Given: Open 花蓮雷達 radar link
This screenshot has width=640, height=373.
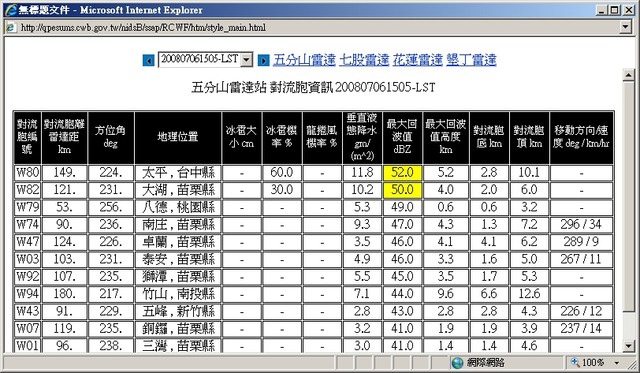Looking at the screenshot, I should pyautogui.click(x=418, y=60).
